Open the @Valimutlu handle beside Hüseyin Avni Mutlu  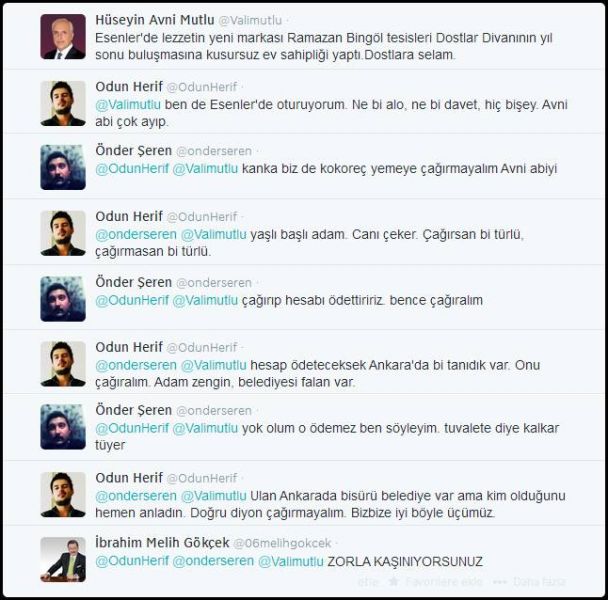[x=250, y=20]
